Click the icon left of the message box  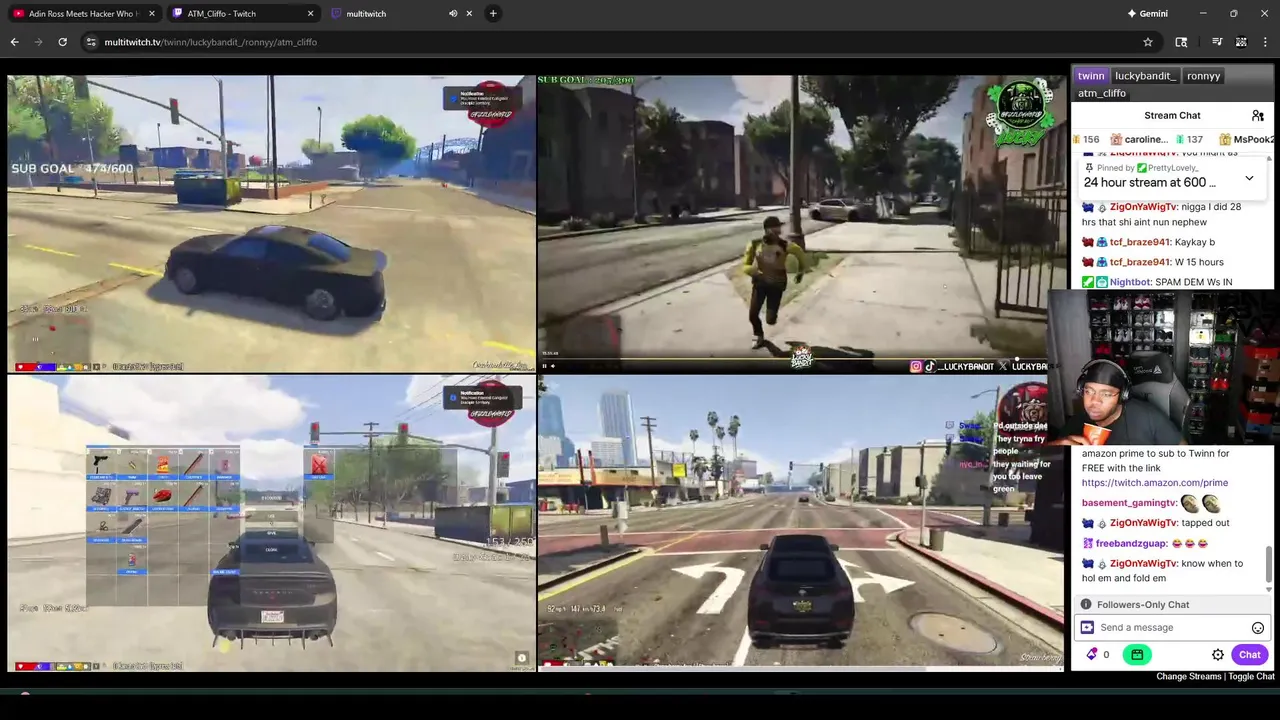pyautogui.click(x=1087, y=628)
